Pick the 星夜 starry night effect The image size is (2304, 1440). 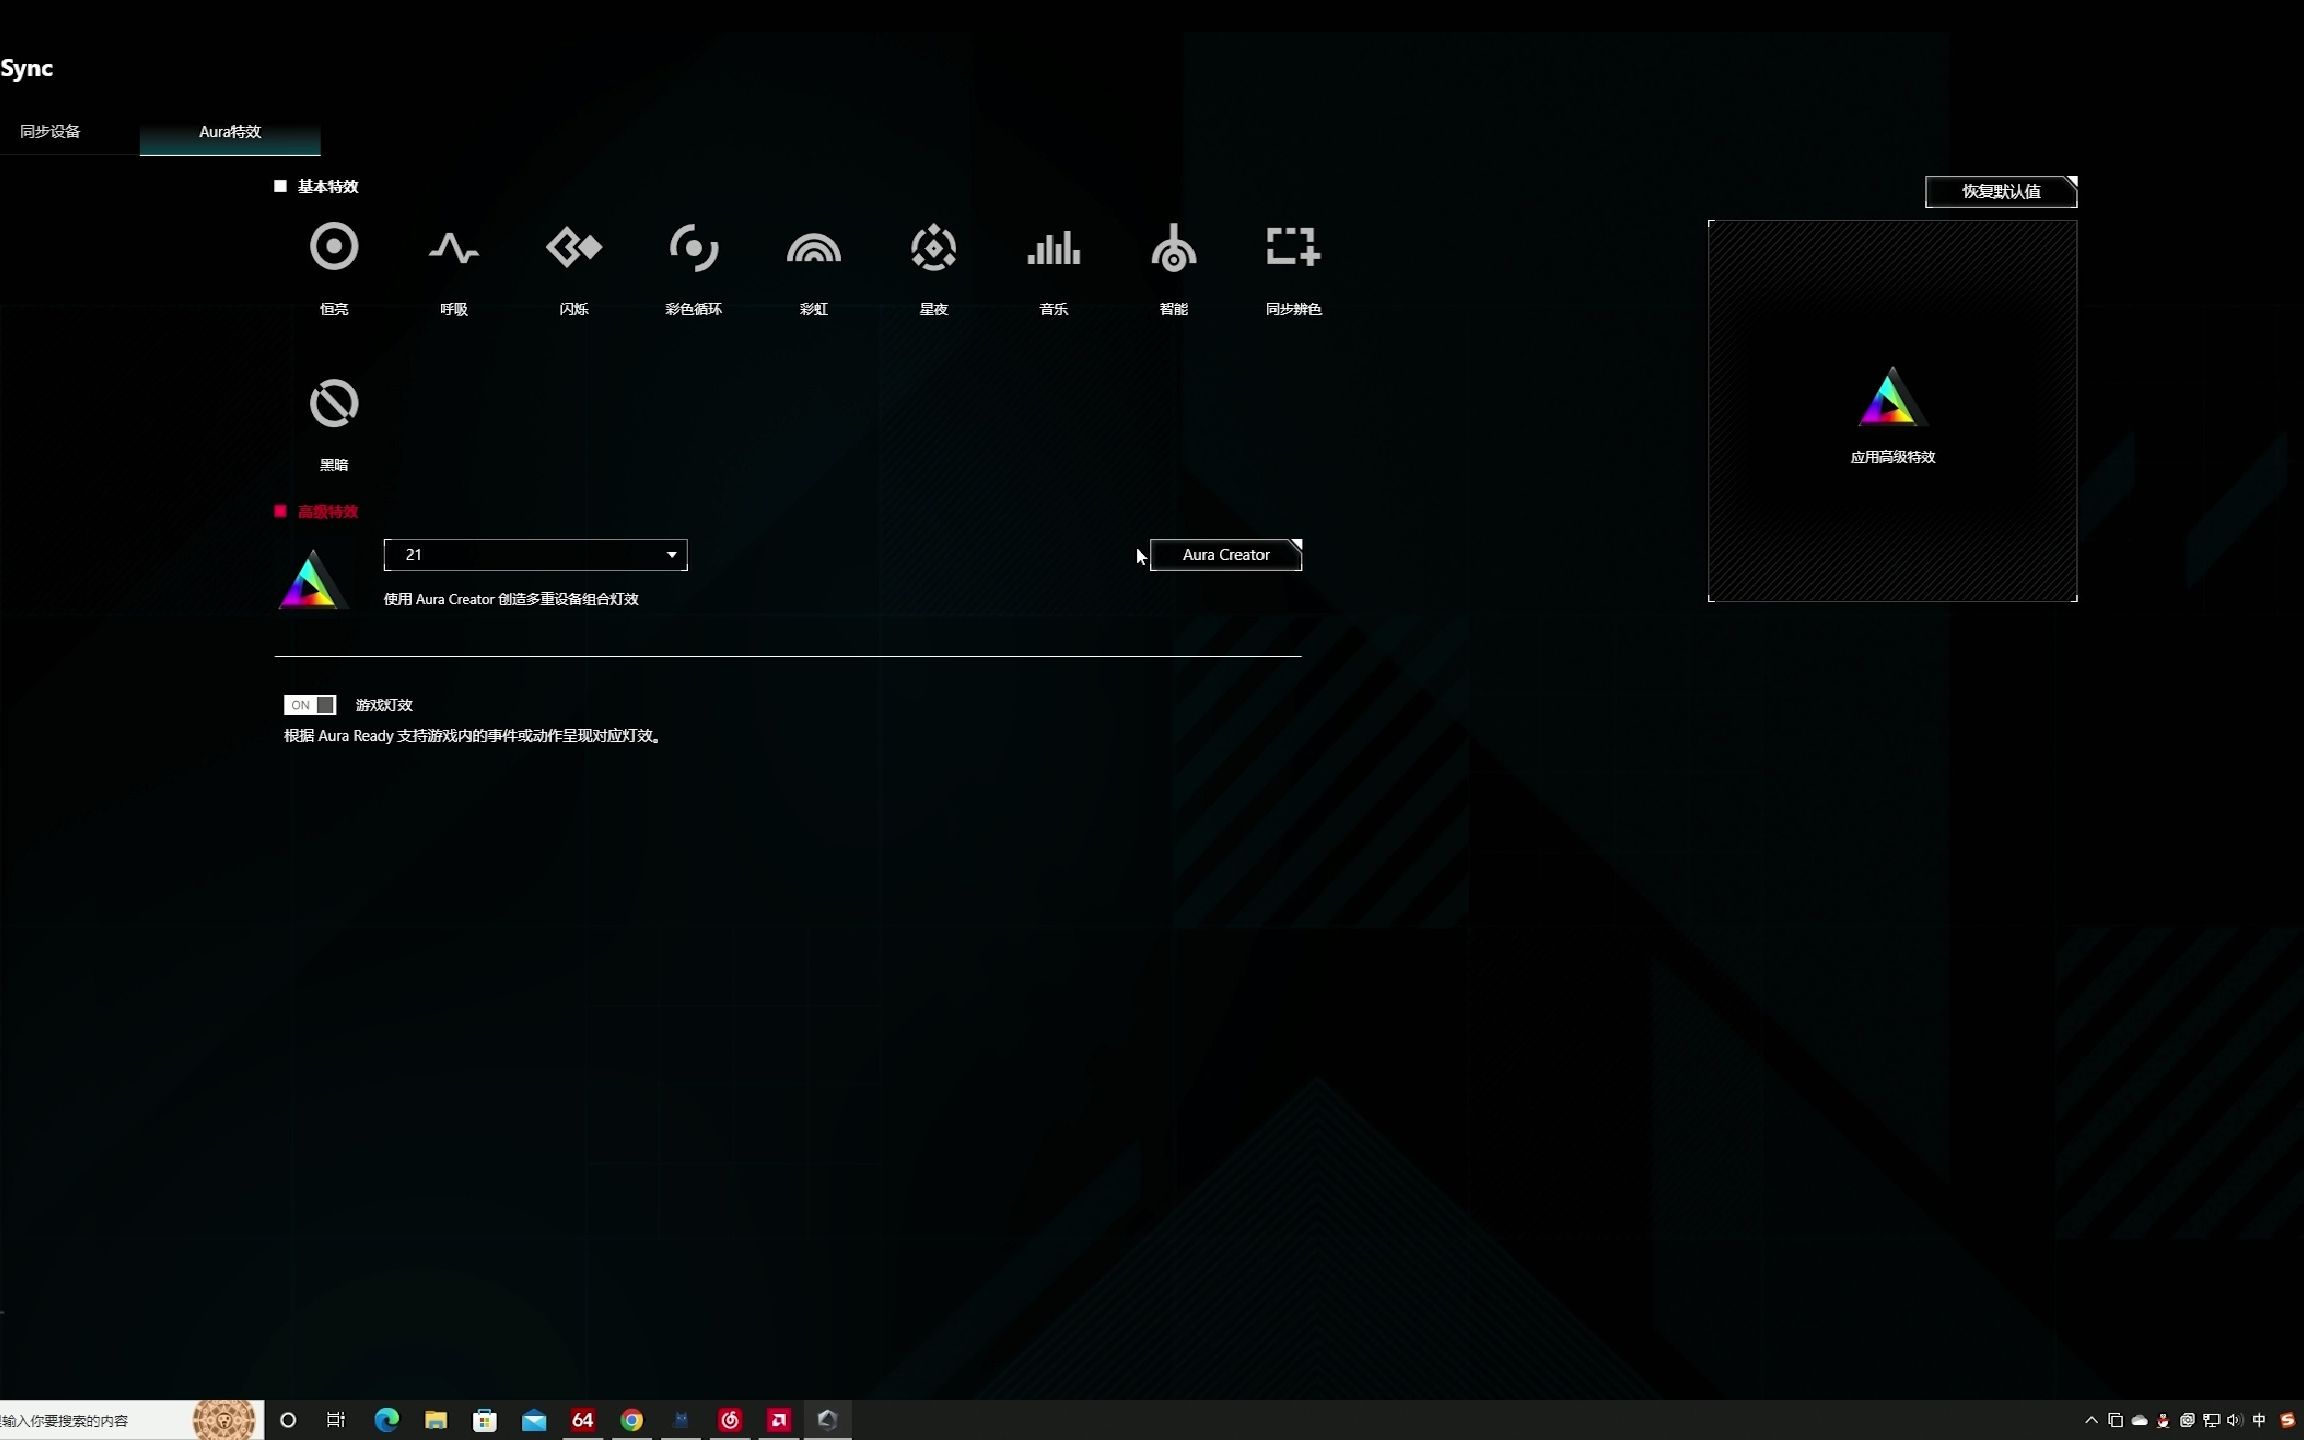[x=934, y=247]
